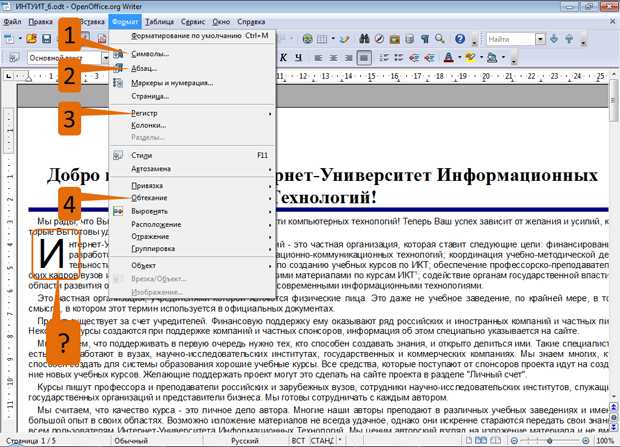This screenshot has width=620, height=447.
Task: Open the font color dropdown arrow
Action: click(x=459, y=58)
